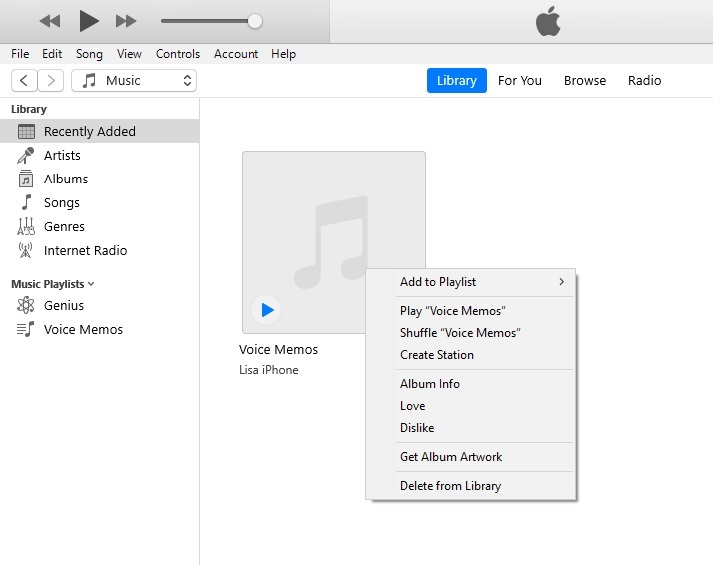Click the Albums icon in sidebar
This screenshot has height=565, width=713.
pyautogui.click(x=25, y=179)
